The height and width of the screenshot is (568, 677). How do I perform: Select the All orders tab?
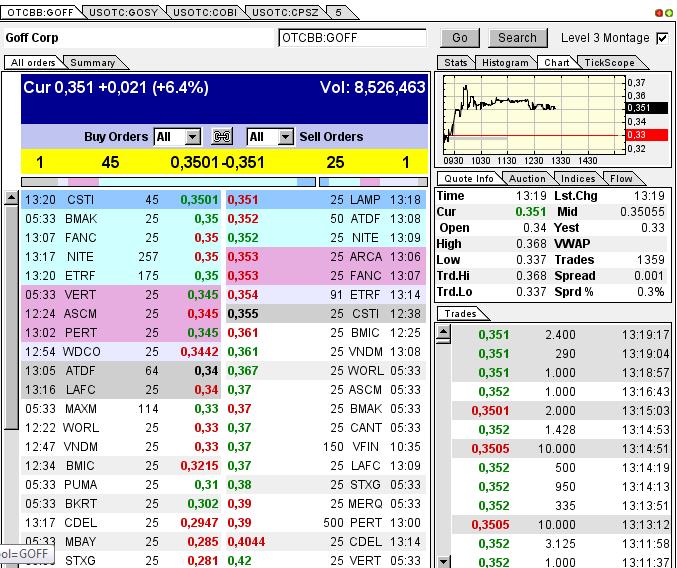(x=33, y=63)
